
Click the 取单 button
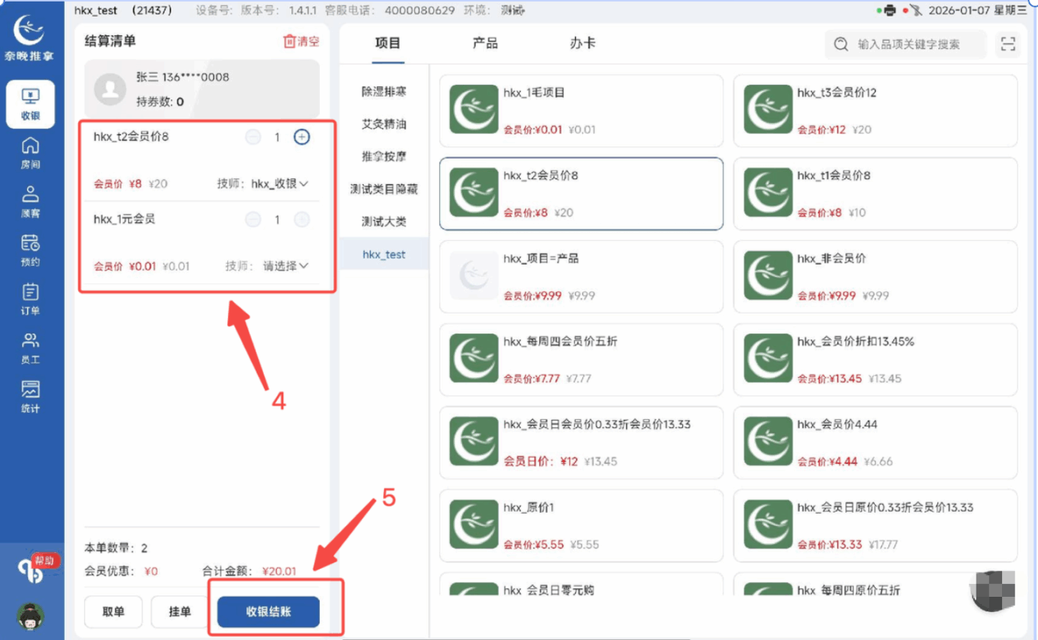click(x=113, y=612)
